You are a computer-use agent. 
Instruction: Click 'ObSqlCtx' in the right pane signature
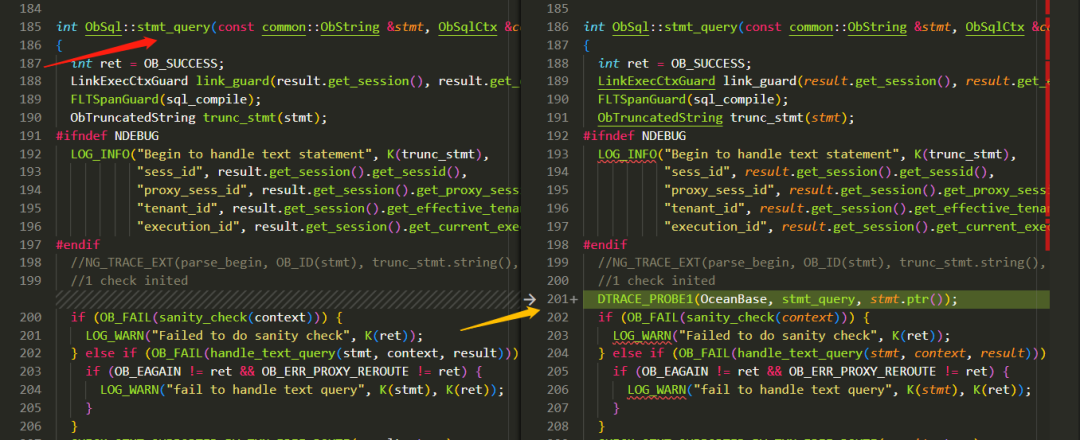tap(995, 28)
